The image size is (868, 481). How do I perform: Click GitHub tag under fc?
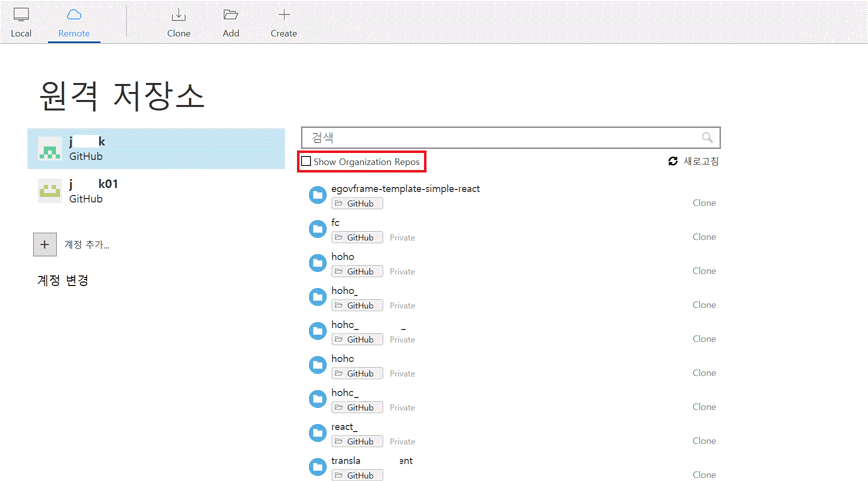pyautogui.click(x=357, y=237)
